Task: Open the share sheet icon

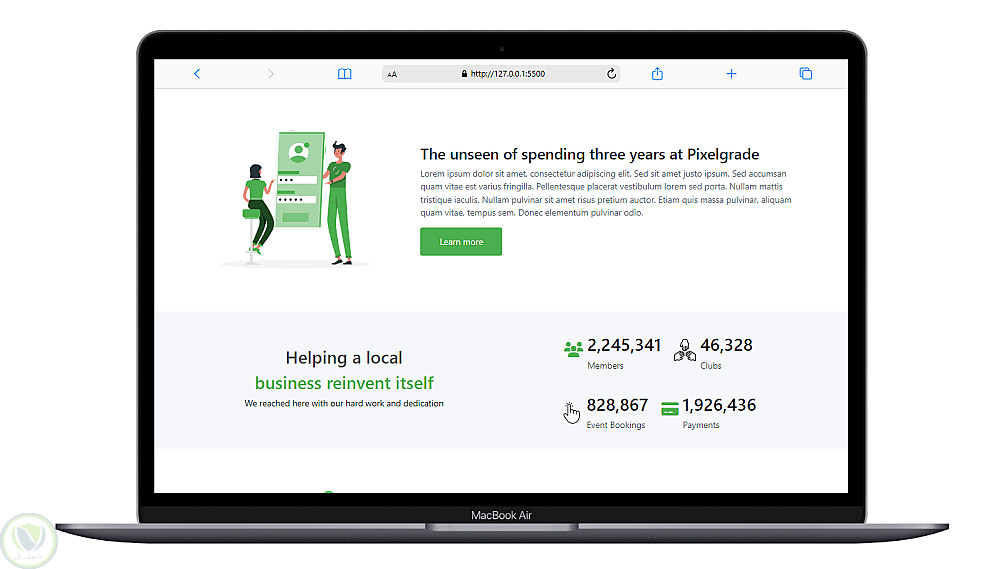Action: pos(658,74)
